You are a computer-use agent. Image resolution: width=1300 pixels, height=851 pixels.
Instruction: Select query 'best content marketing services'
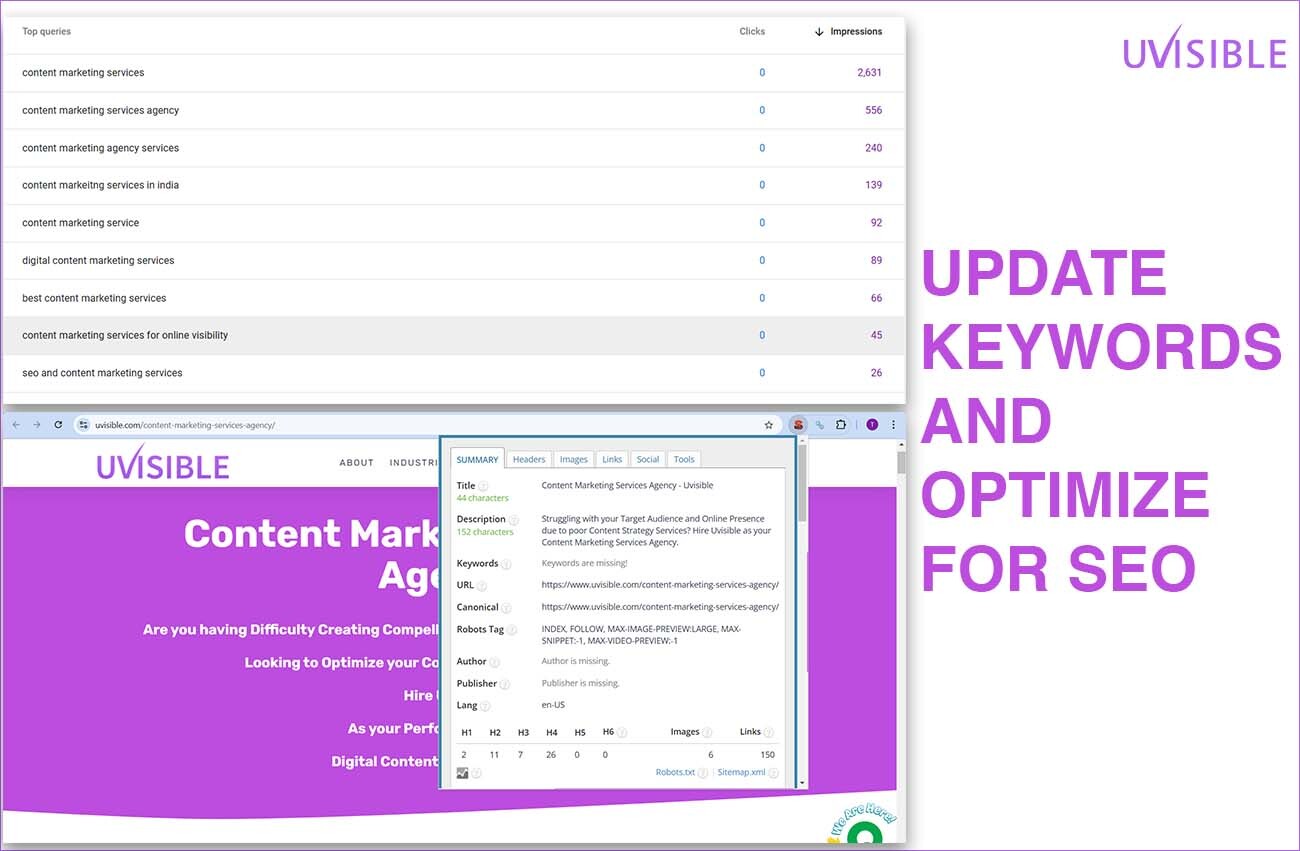tap(94, 298)
